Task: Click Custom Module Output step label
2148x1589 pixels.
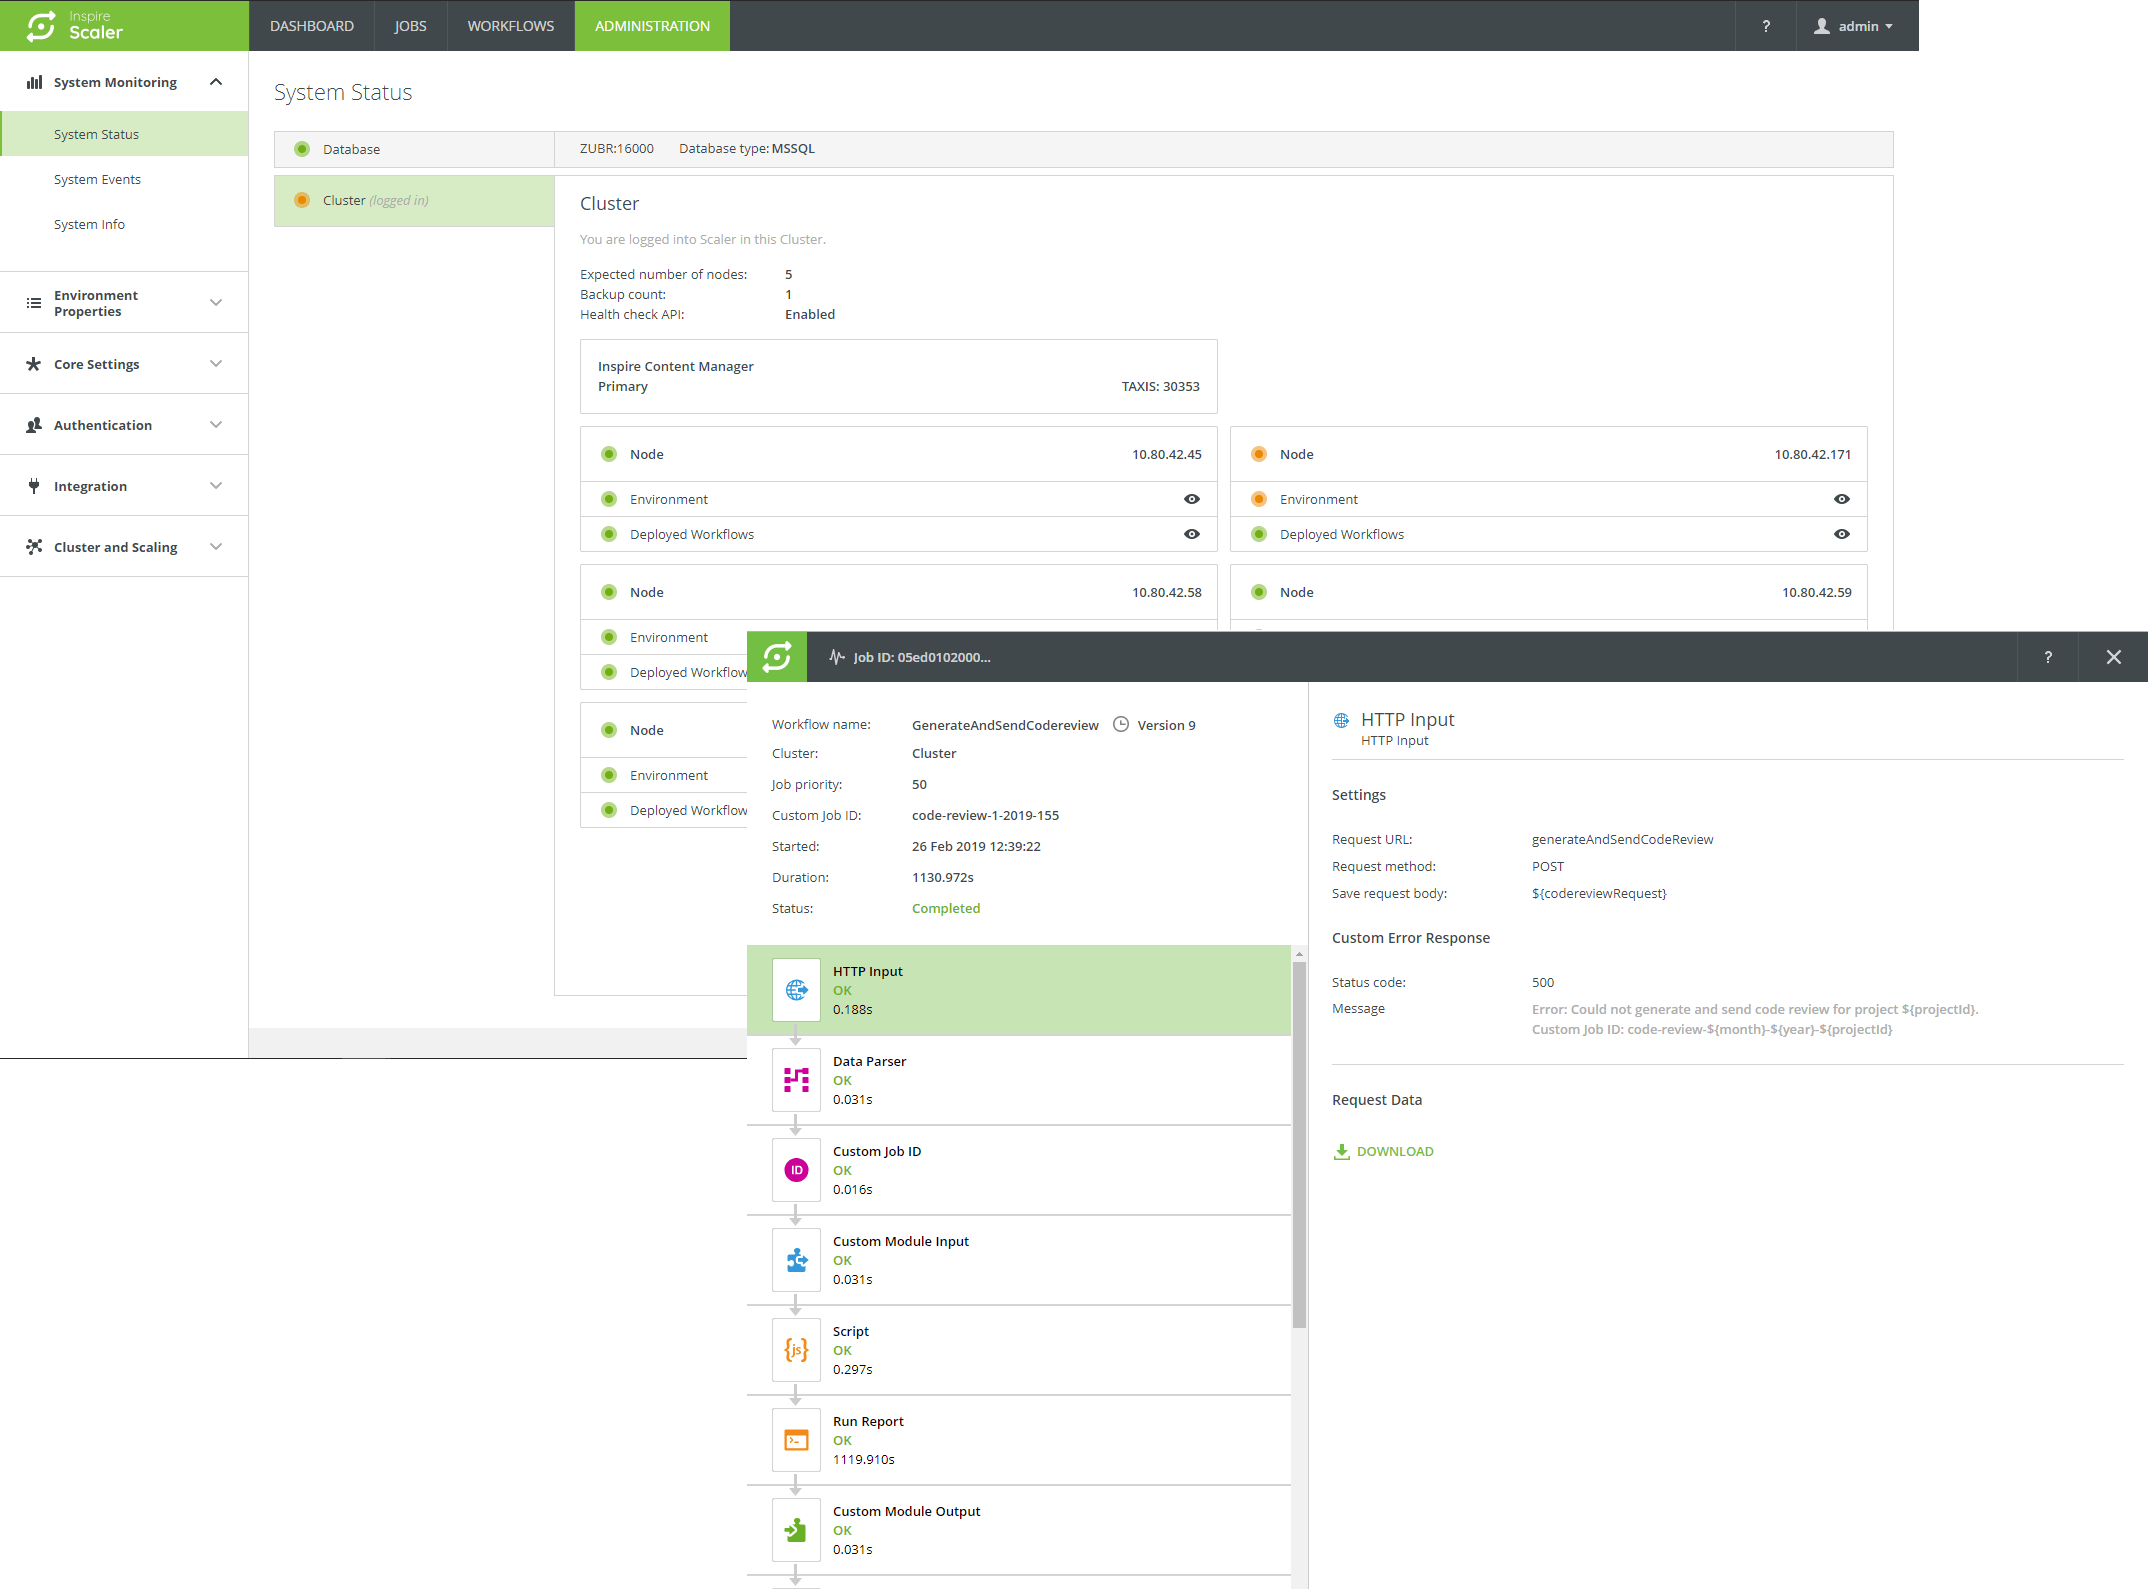Action: (x=906, y=1511)
